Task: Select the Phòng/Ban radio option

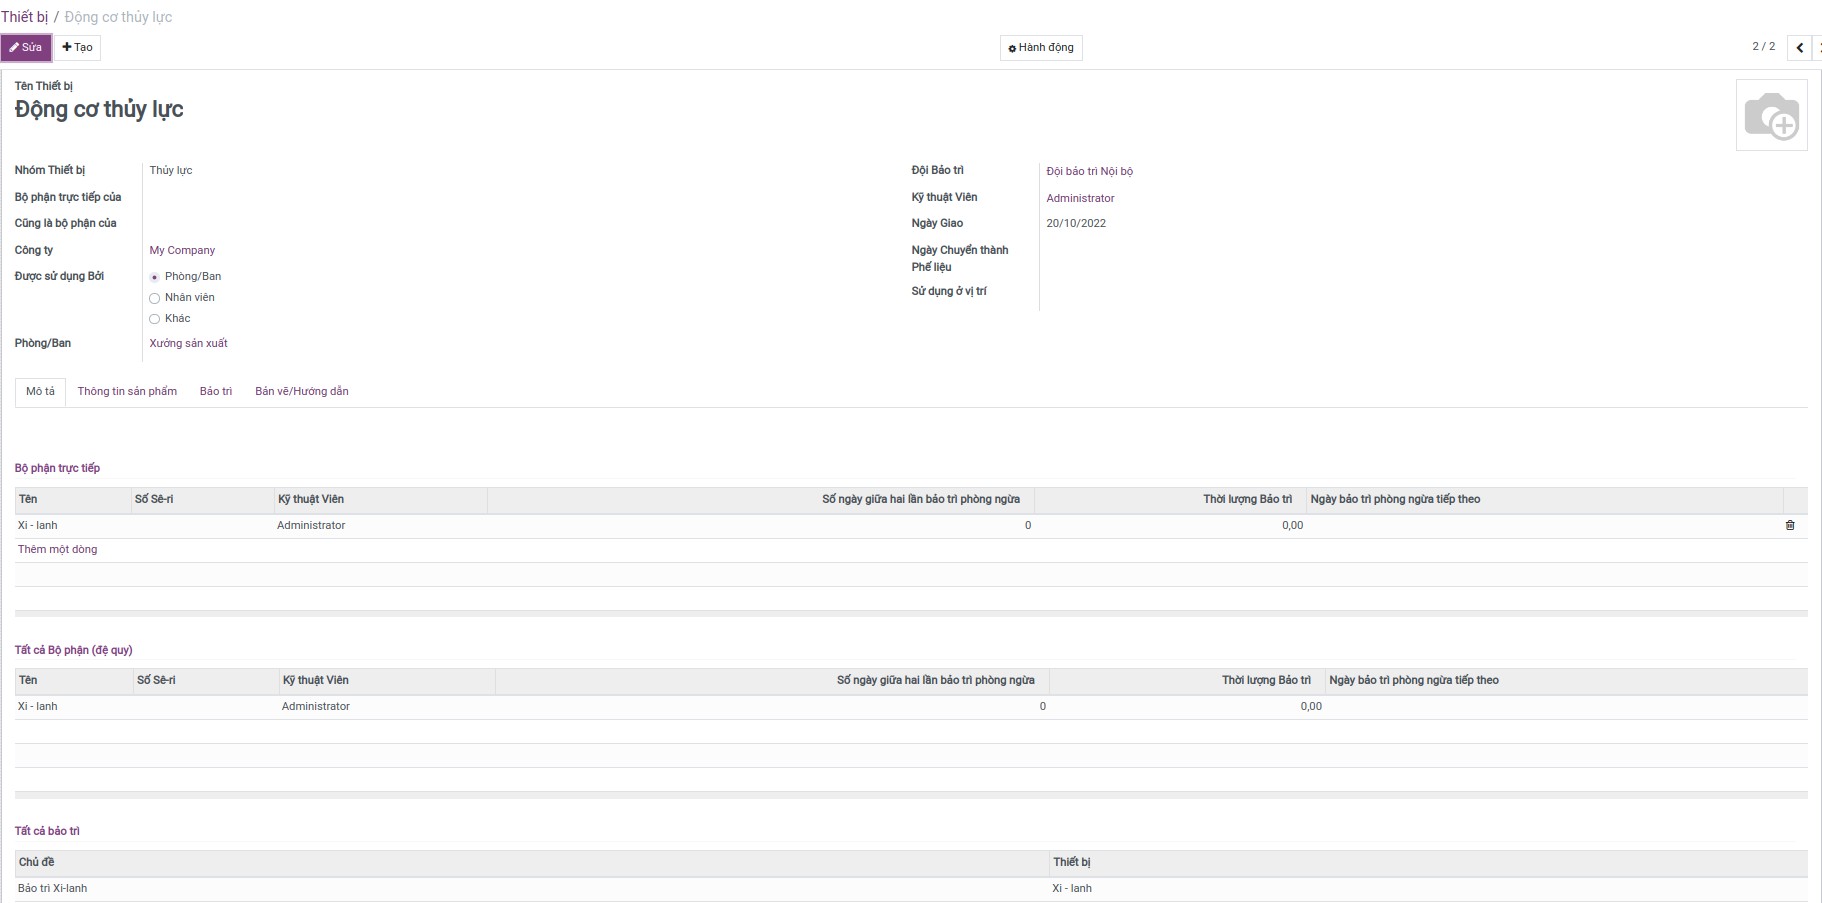Action: pos(154,277)
